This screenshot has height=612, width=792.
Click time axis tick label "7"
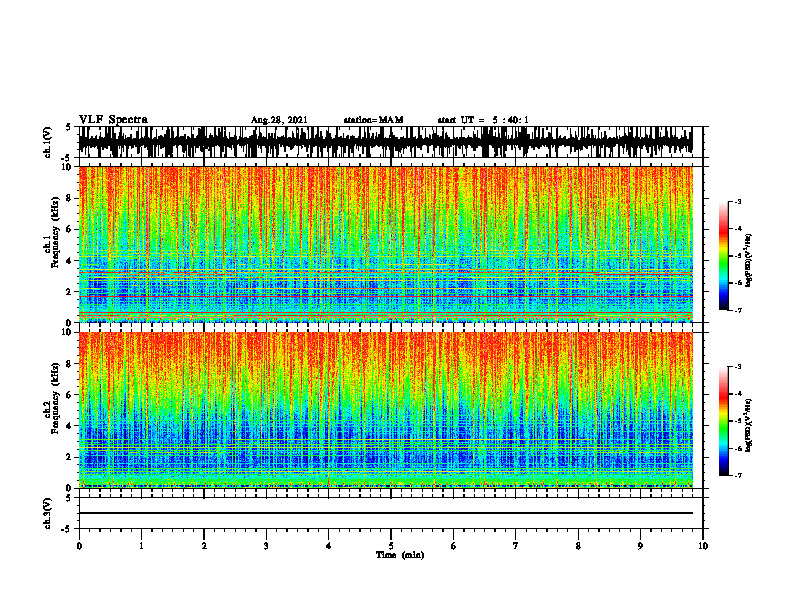click(x=516, y=546)
